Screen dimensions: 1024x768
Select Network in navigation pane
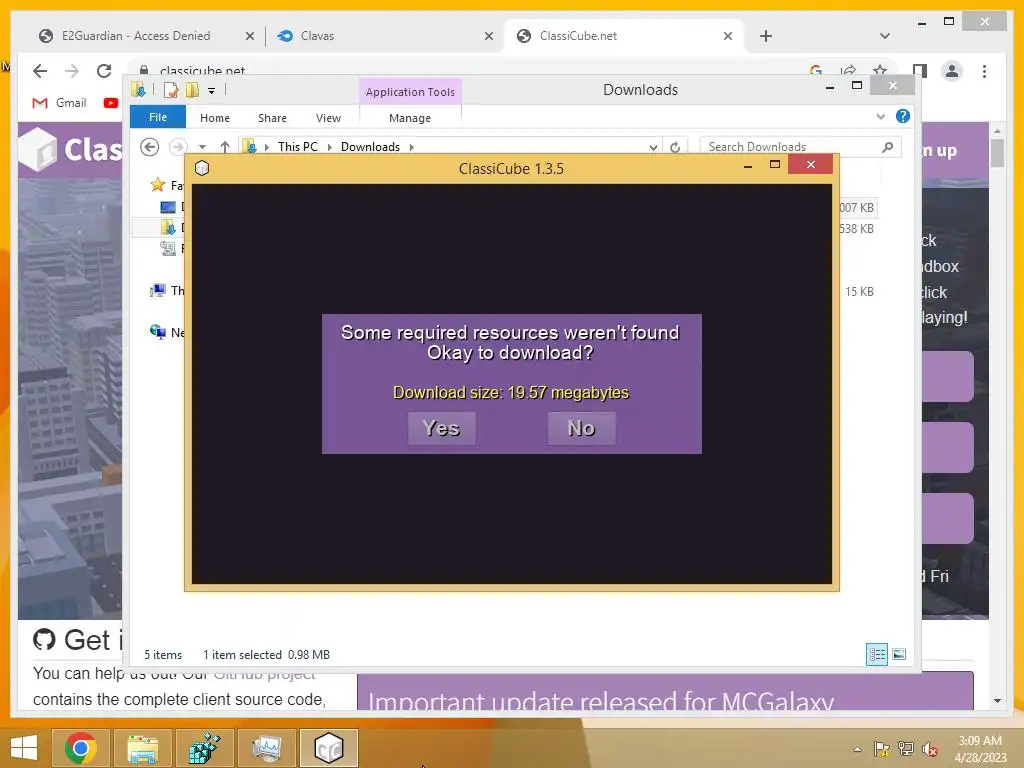167,332
